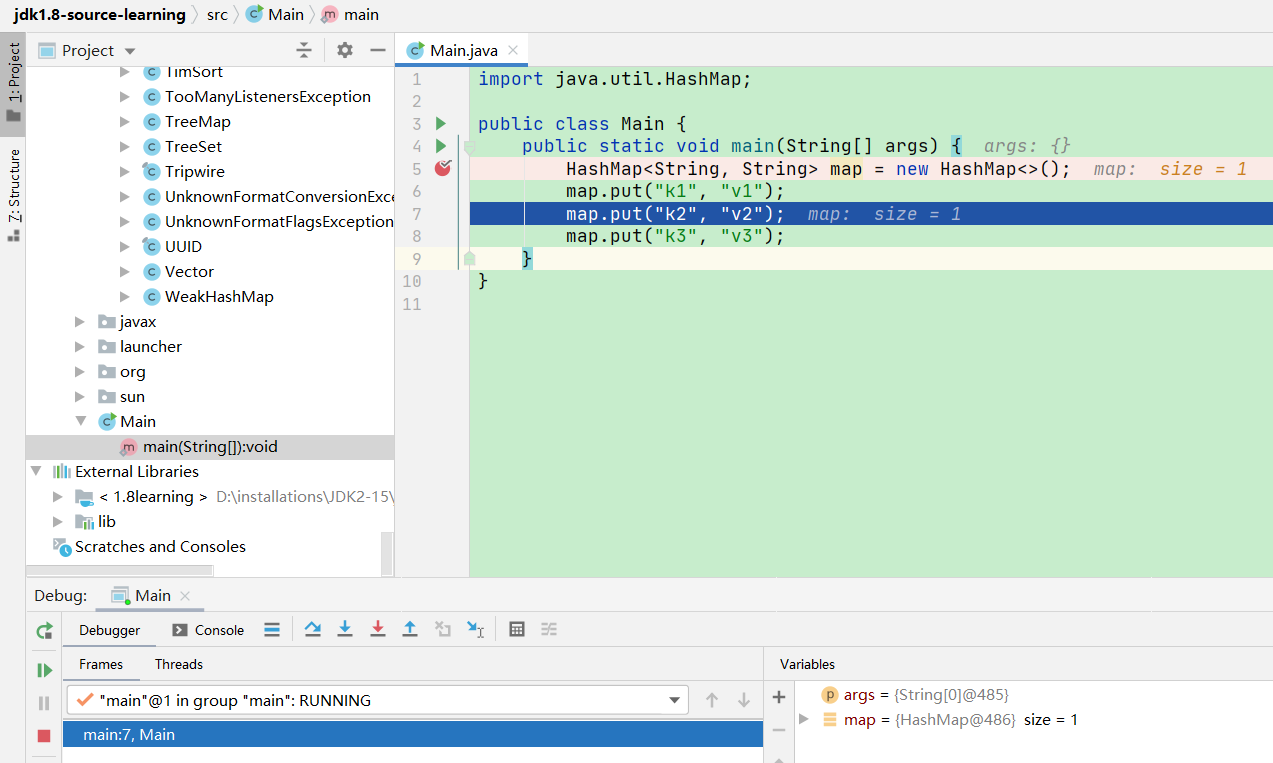Click the red Force Step Into icon

click(378, 629)
